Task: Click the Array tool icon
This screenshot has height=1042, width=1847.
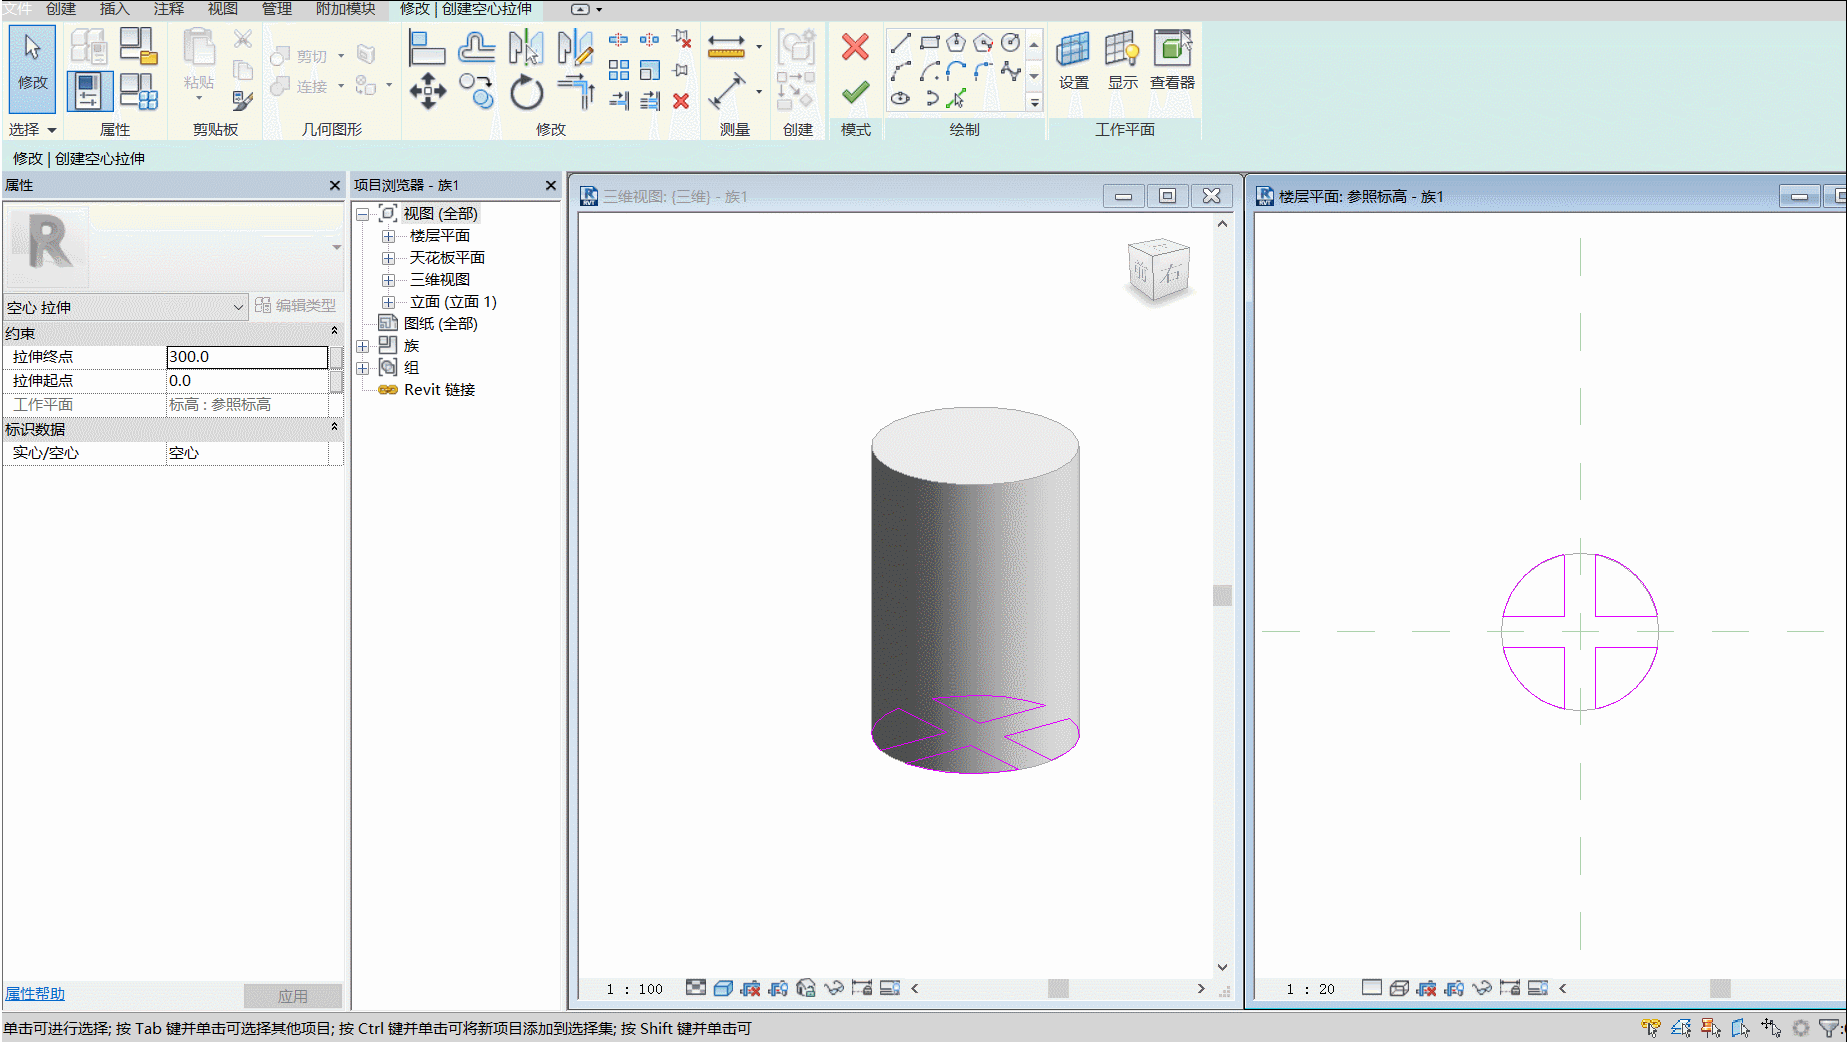Action: coord(619,70)
